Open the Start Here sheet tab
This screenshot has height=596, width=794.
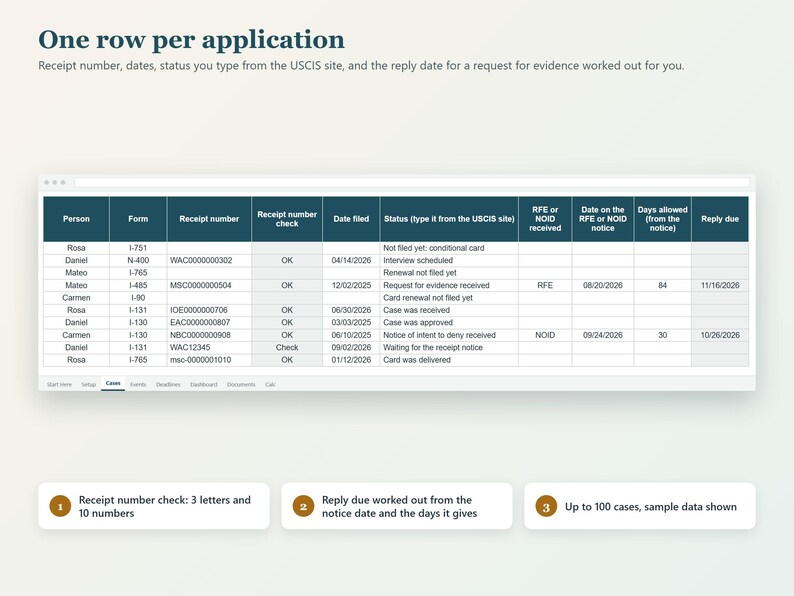[59, 384]
